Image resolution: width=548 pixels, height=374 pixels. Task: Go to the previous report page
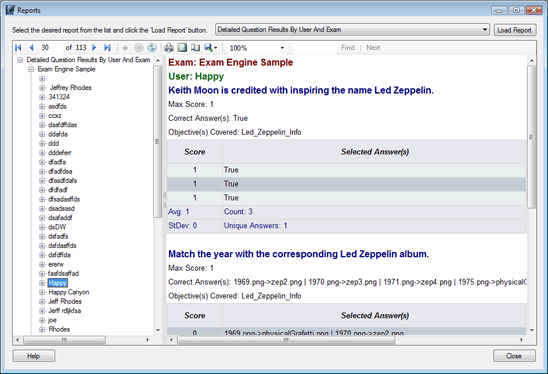(31, 48)
